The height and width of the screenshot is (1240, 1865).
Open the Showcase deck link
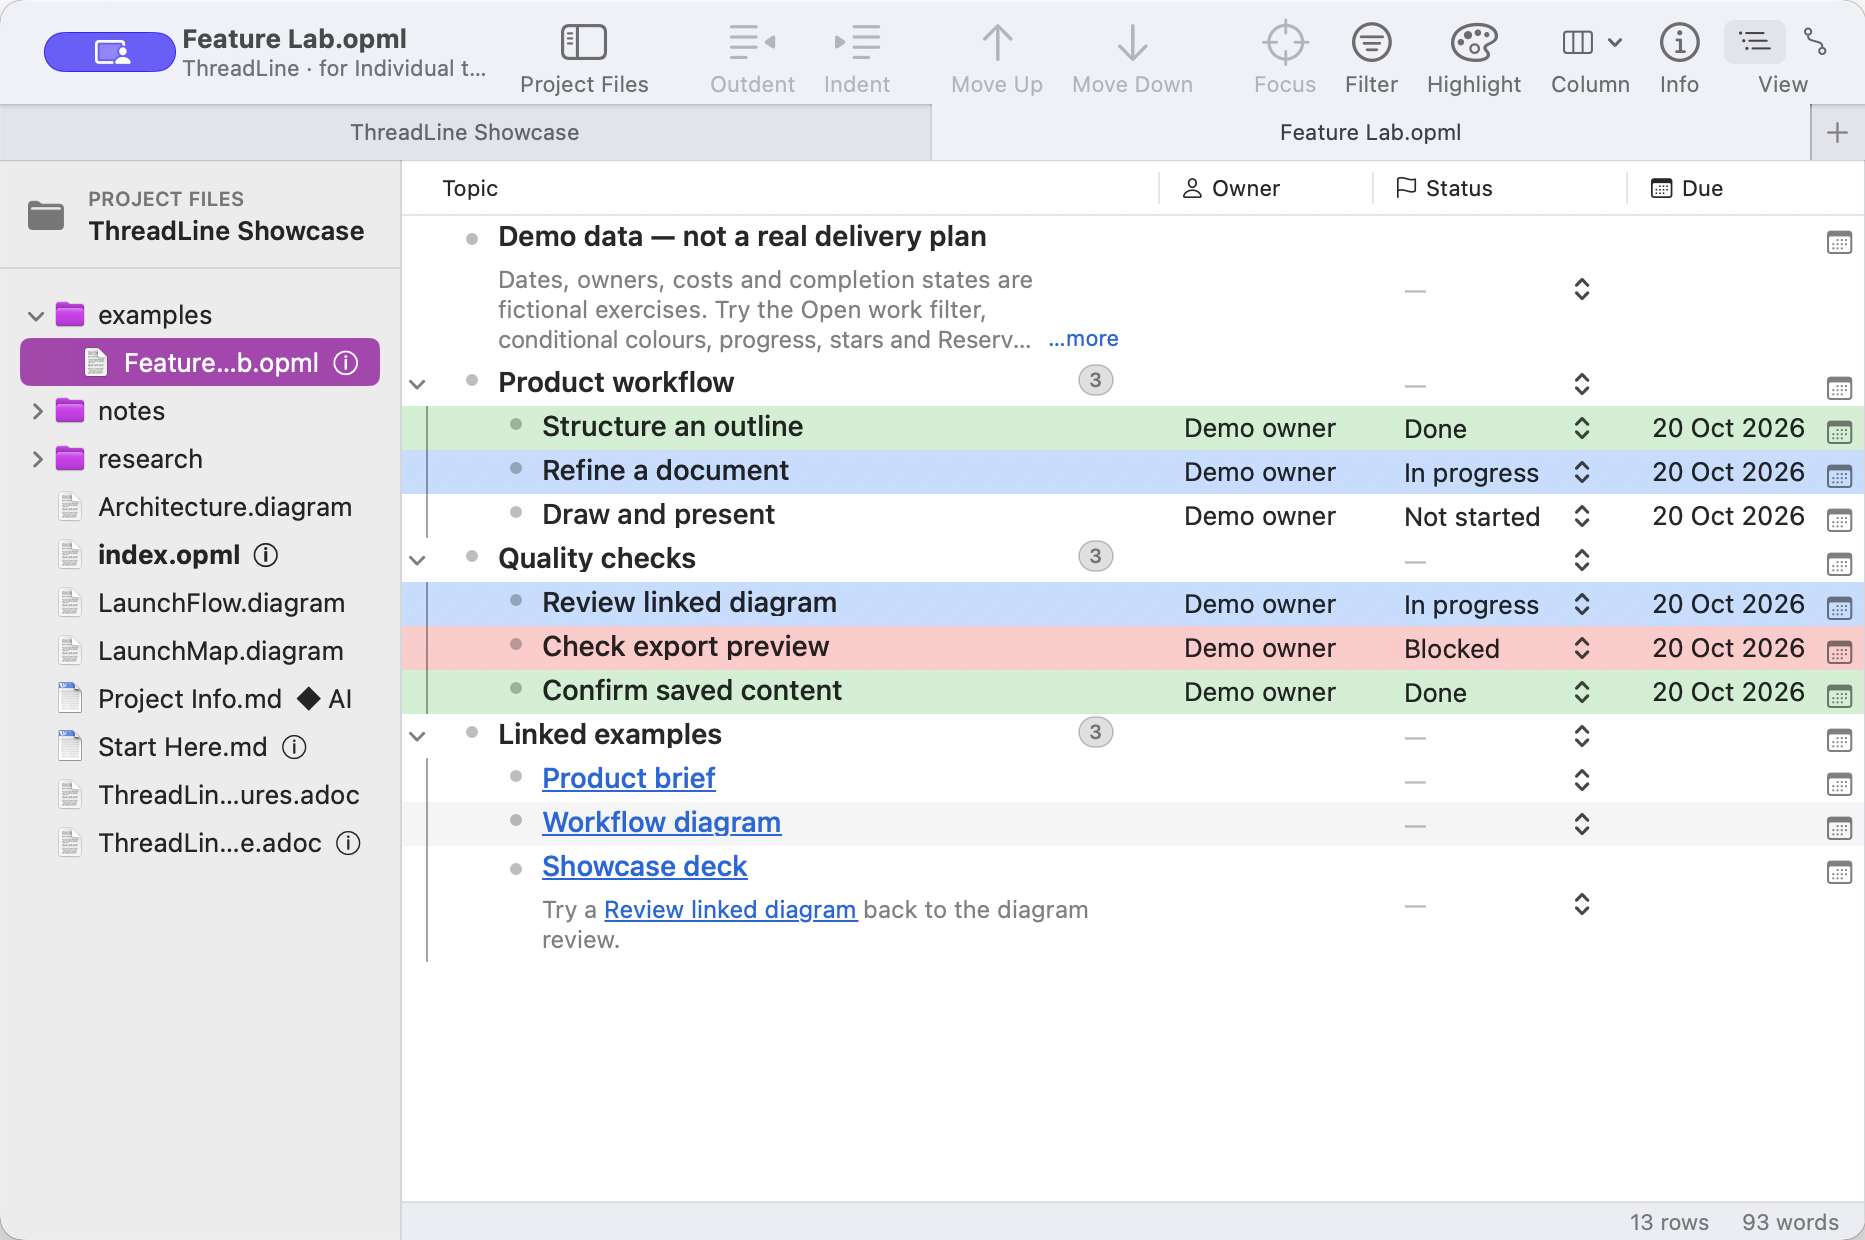tap(644, 866)
